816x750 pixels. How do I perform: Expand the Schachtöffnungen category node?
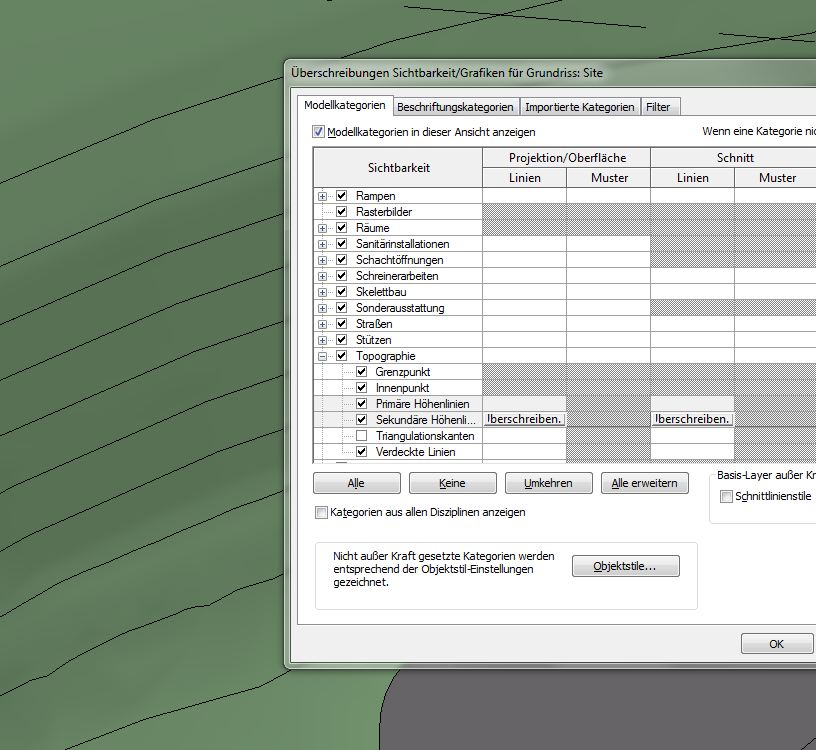[x=323, y=260]
